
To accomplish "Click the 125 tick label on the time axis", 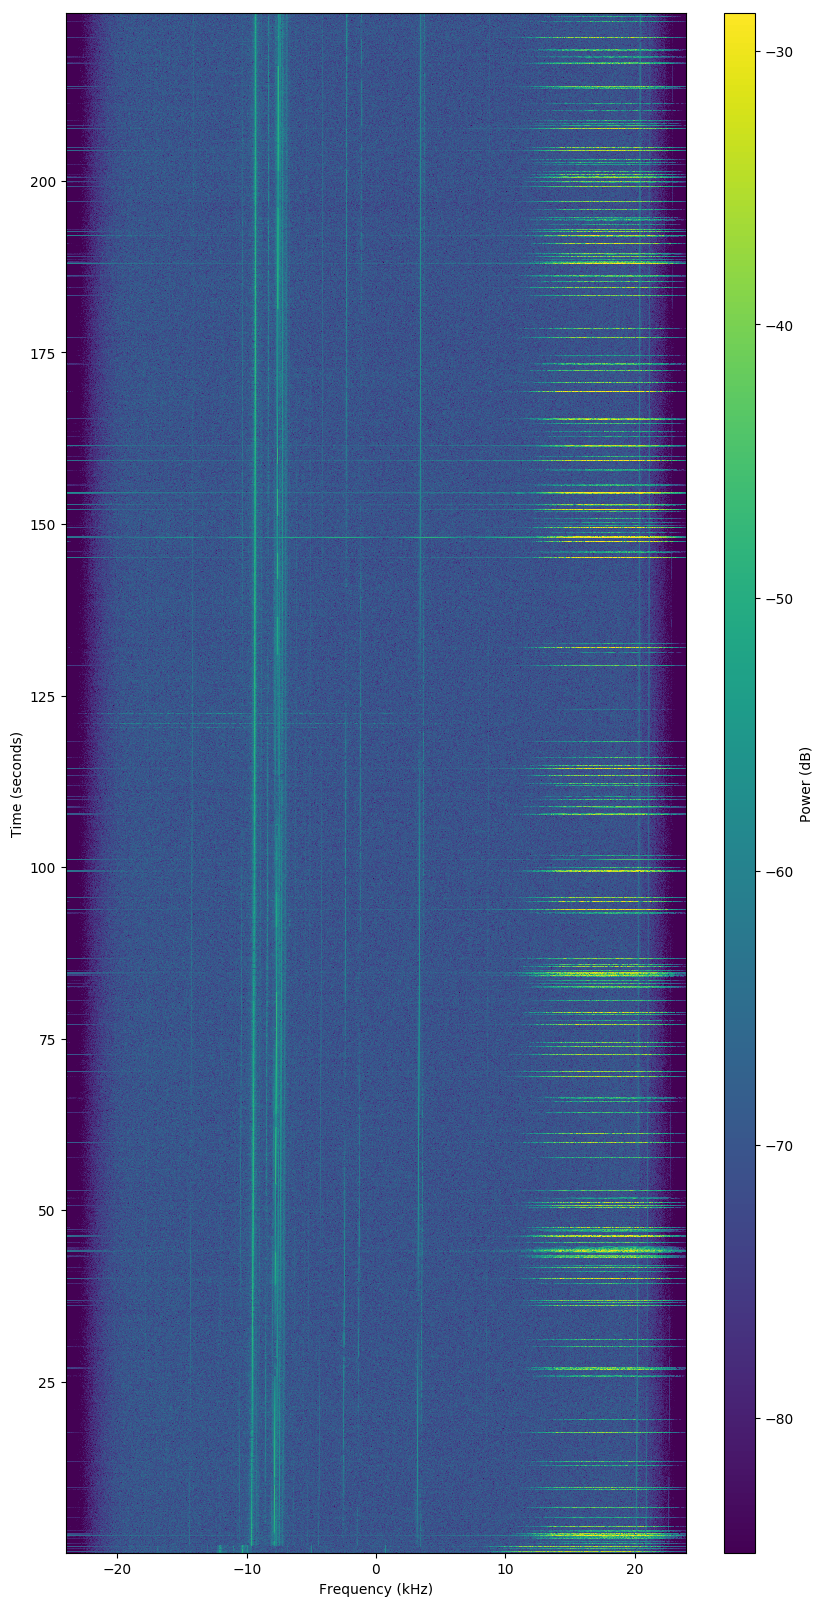I will point(43,697).
